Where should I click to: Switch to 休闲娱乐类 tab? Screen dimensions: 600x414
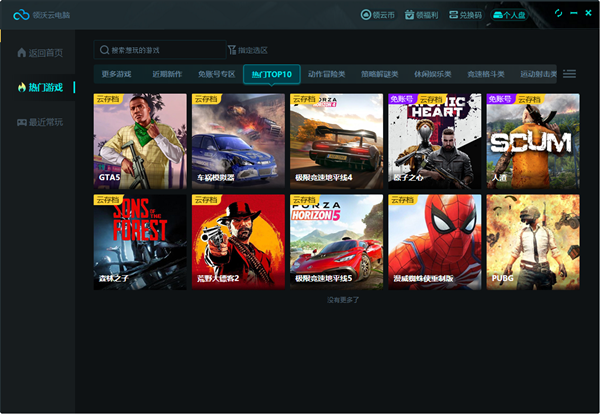[x=433, y=74]
